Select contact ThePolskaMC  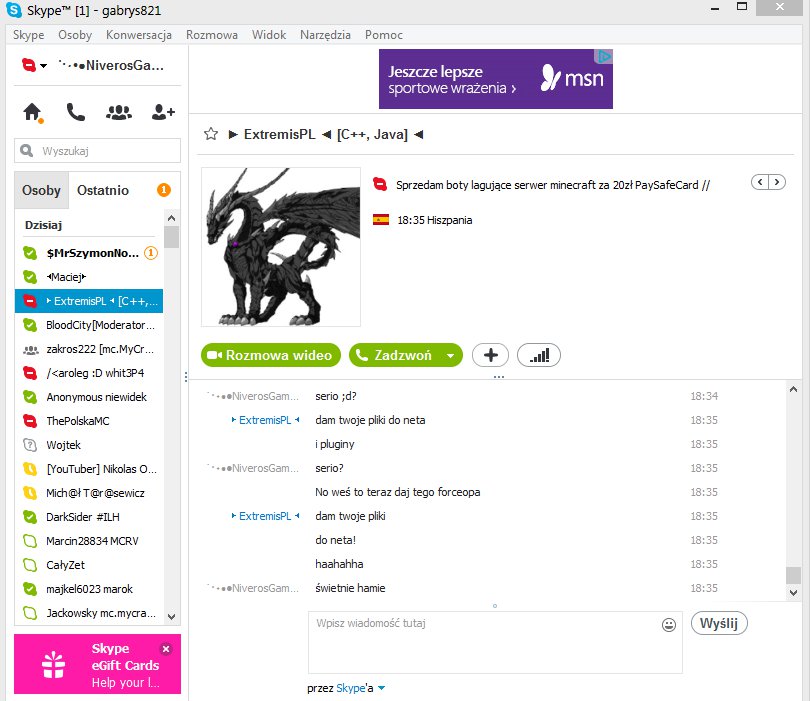pos(89,421)
